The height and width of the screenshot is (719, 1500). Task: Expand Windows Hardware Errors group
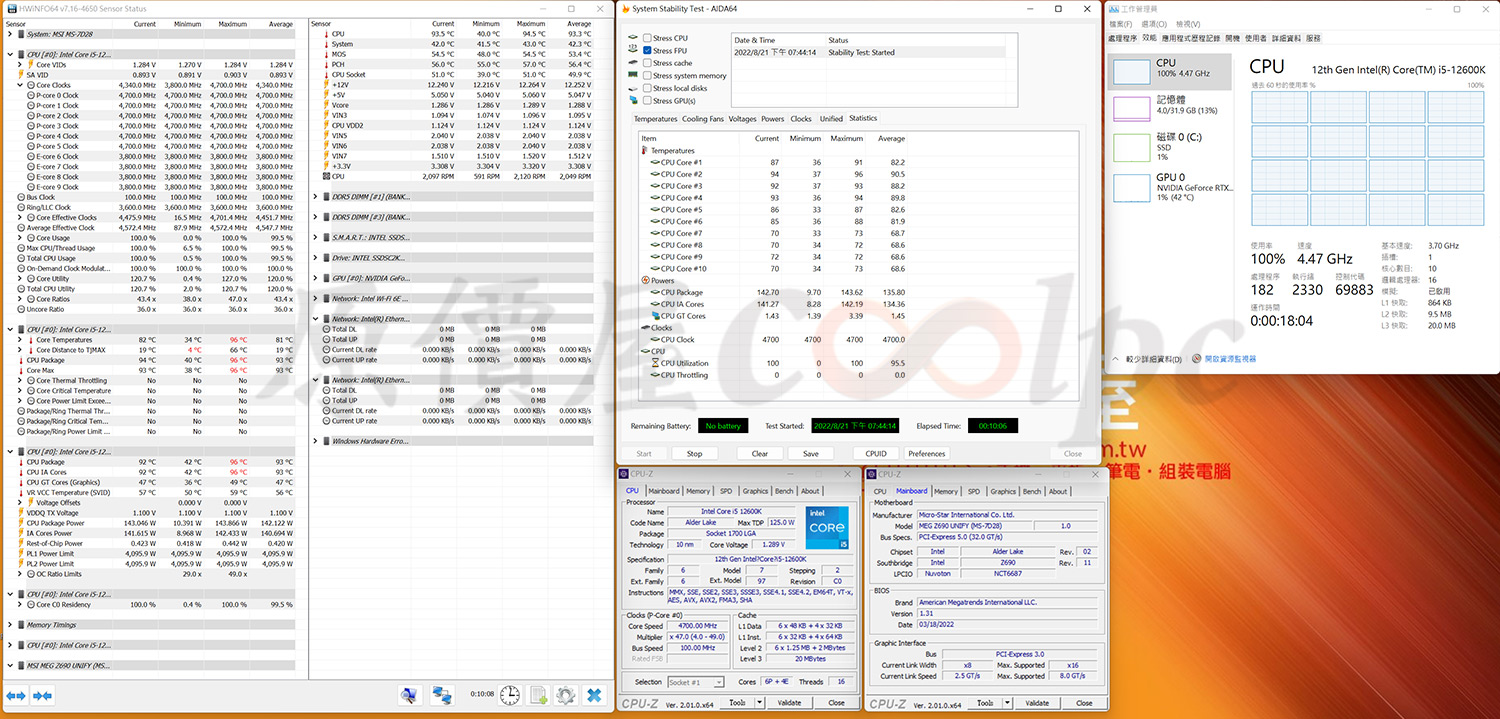point(316,441)
